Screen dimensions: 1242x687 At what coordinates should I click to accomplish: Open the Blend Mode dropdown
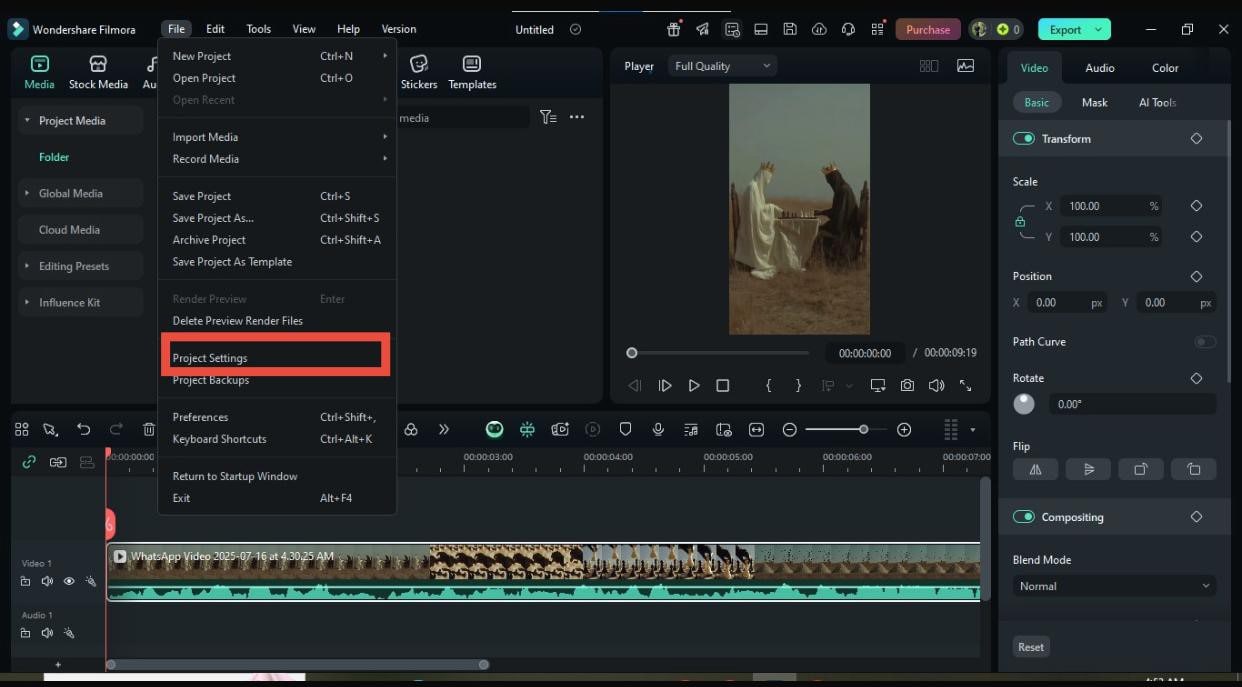pyautogui.click(x=1114, y=586)
